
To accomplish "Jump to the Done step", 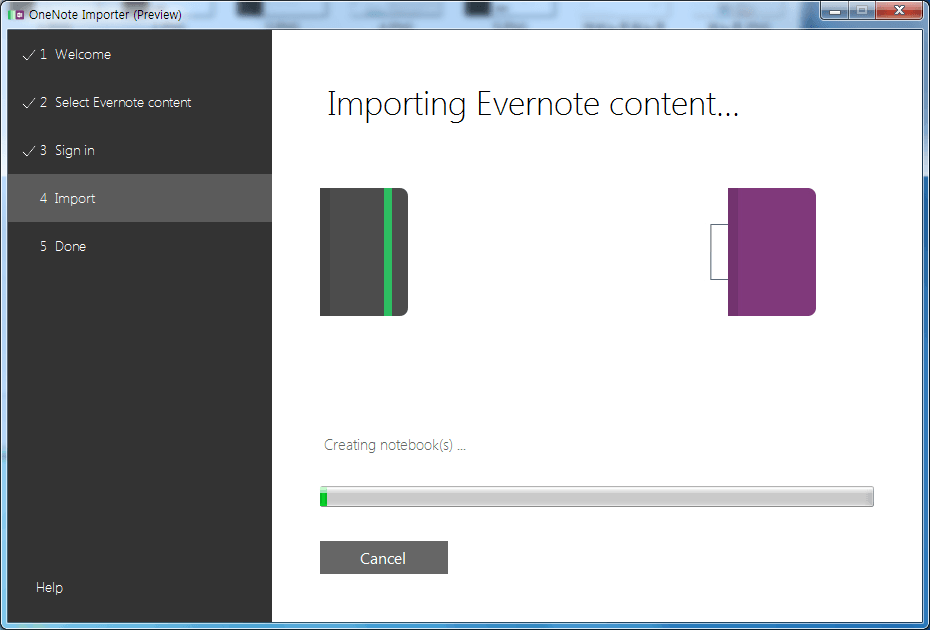I will [x=70, y=247].
